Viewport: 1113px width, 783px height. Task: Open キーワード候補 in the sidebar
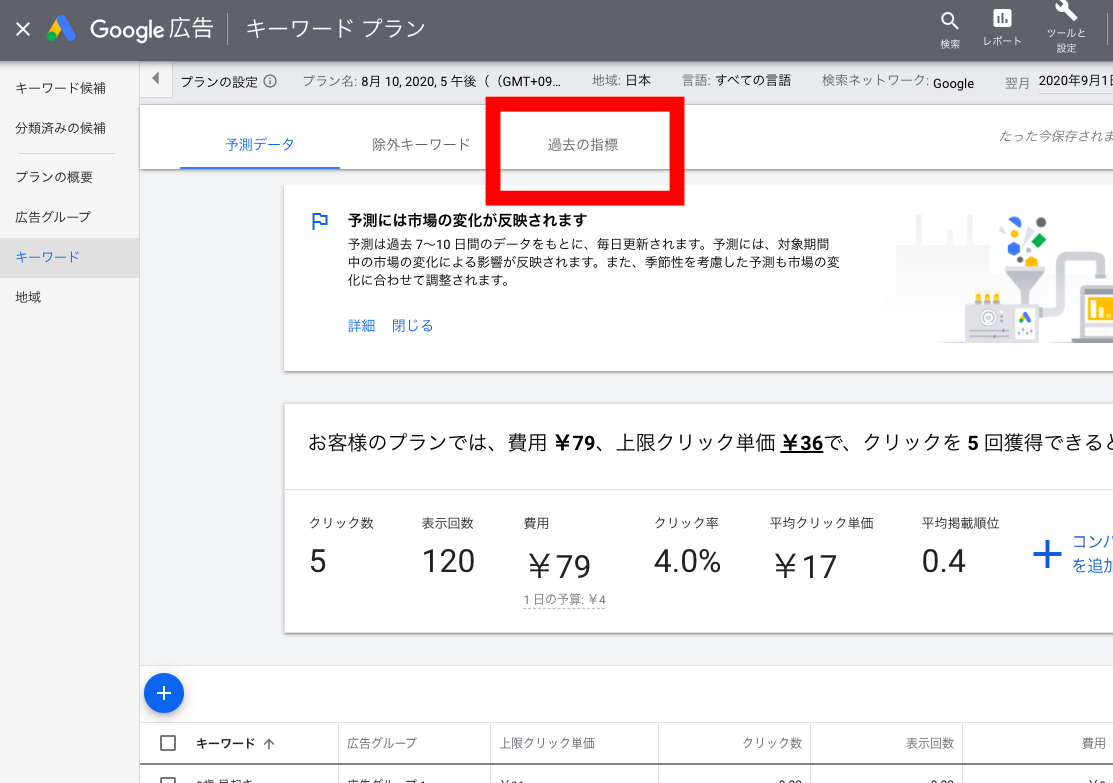61,88
